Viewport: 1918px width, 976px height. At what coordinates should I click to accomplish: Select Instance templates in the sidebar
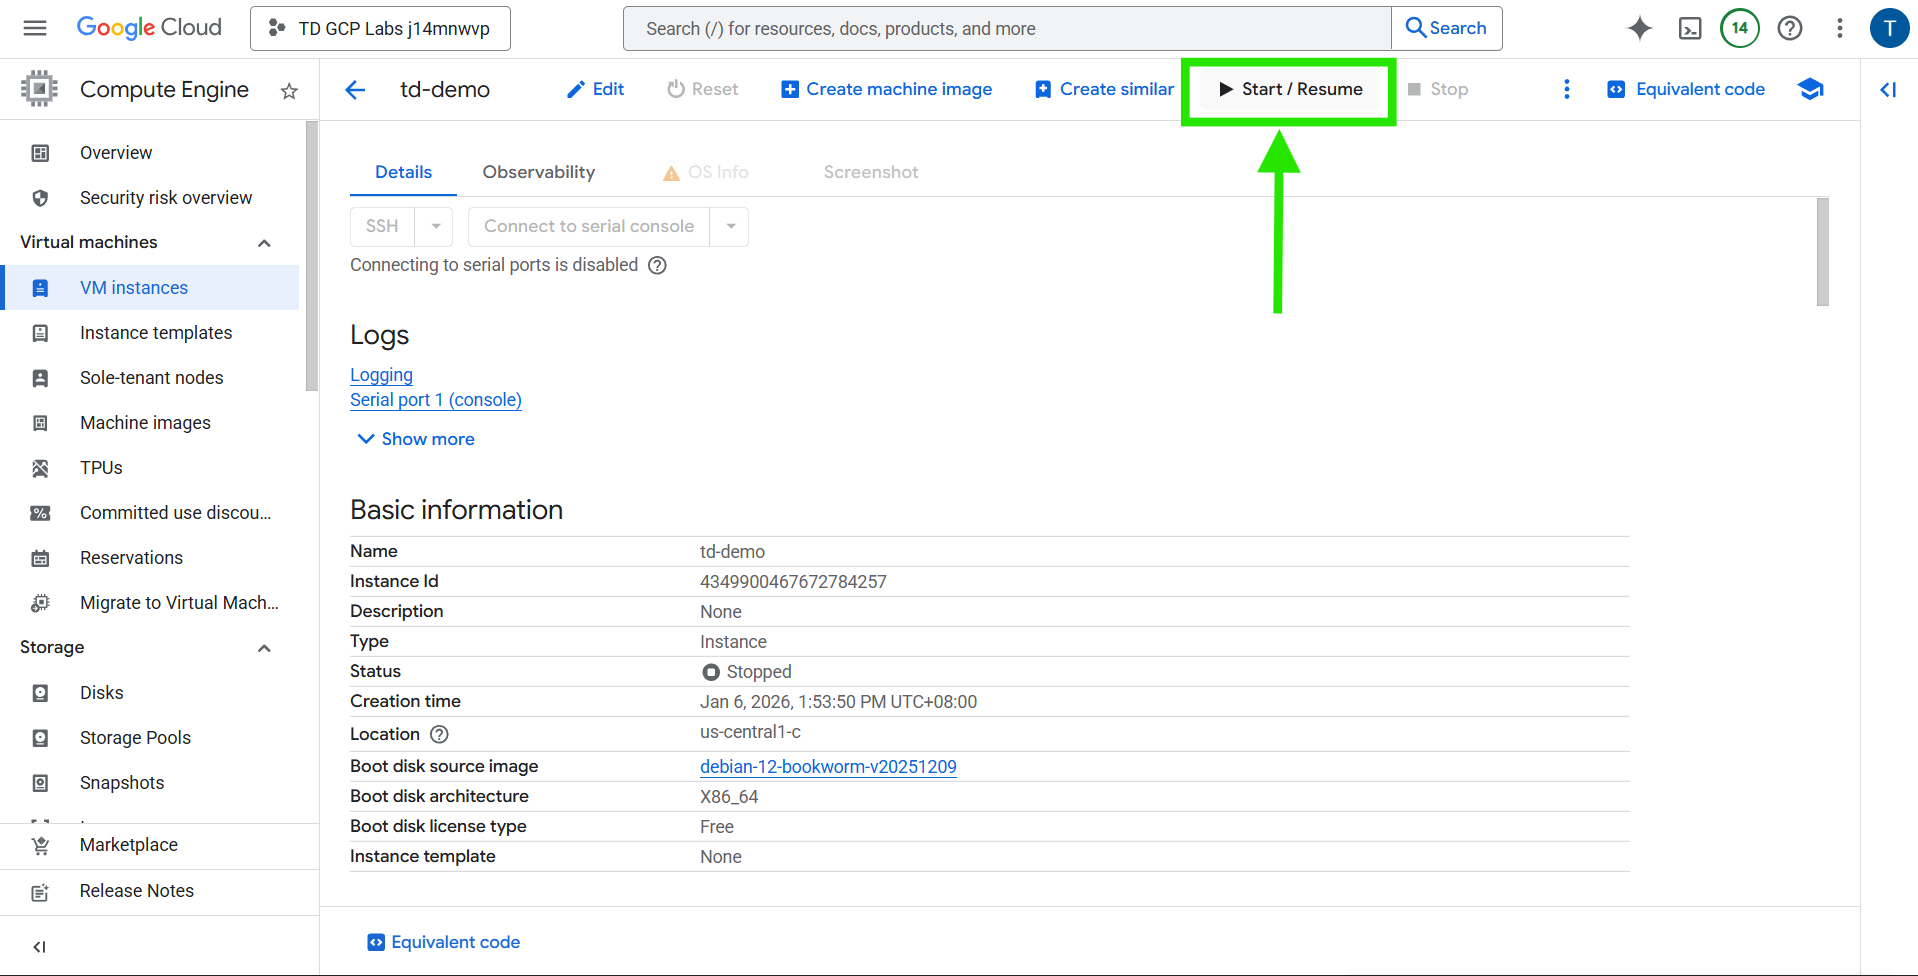tap(155, 333)
